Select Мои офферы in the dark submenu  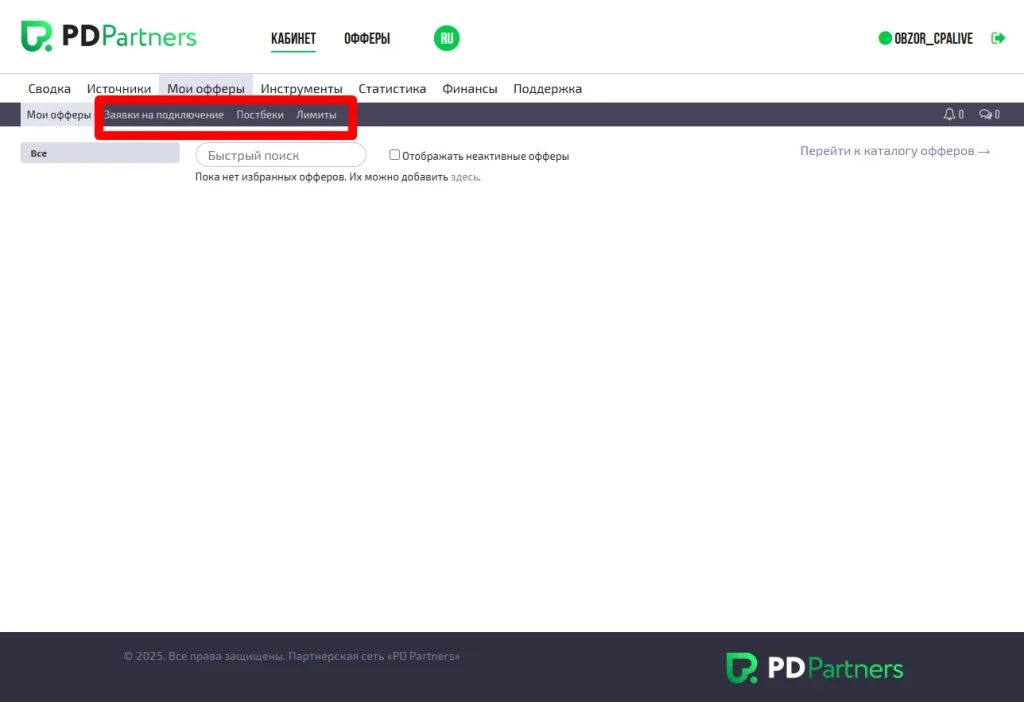[59, 114]
